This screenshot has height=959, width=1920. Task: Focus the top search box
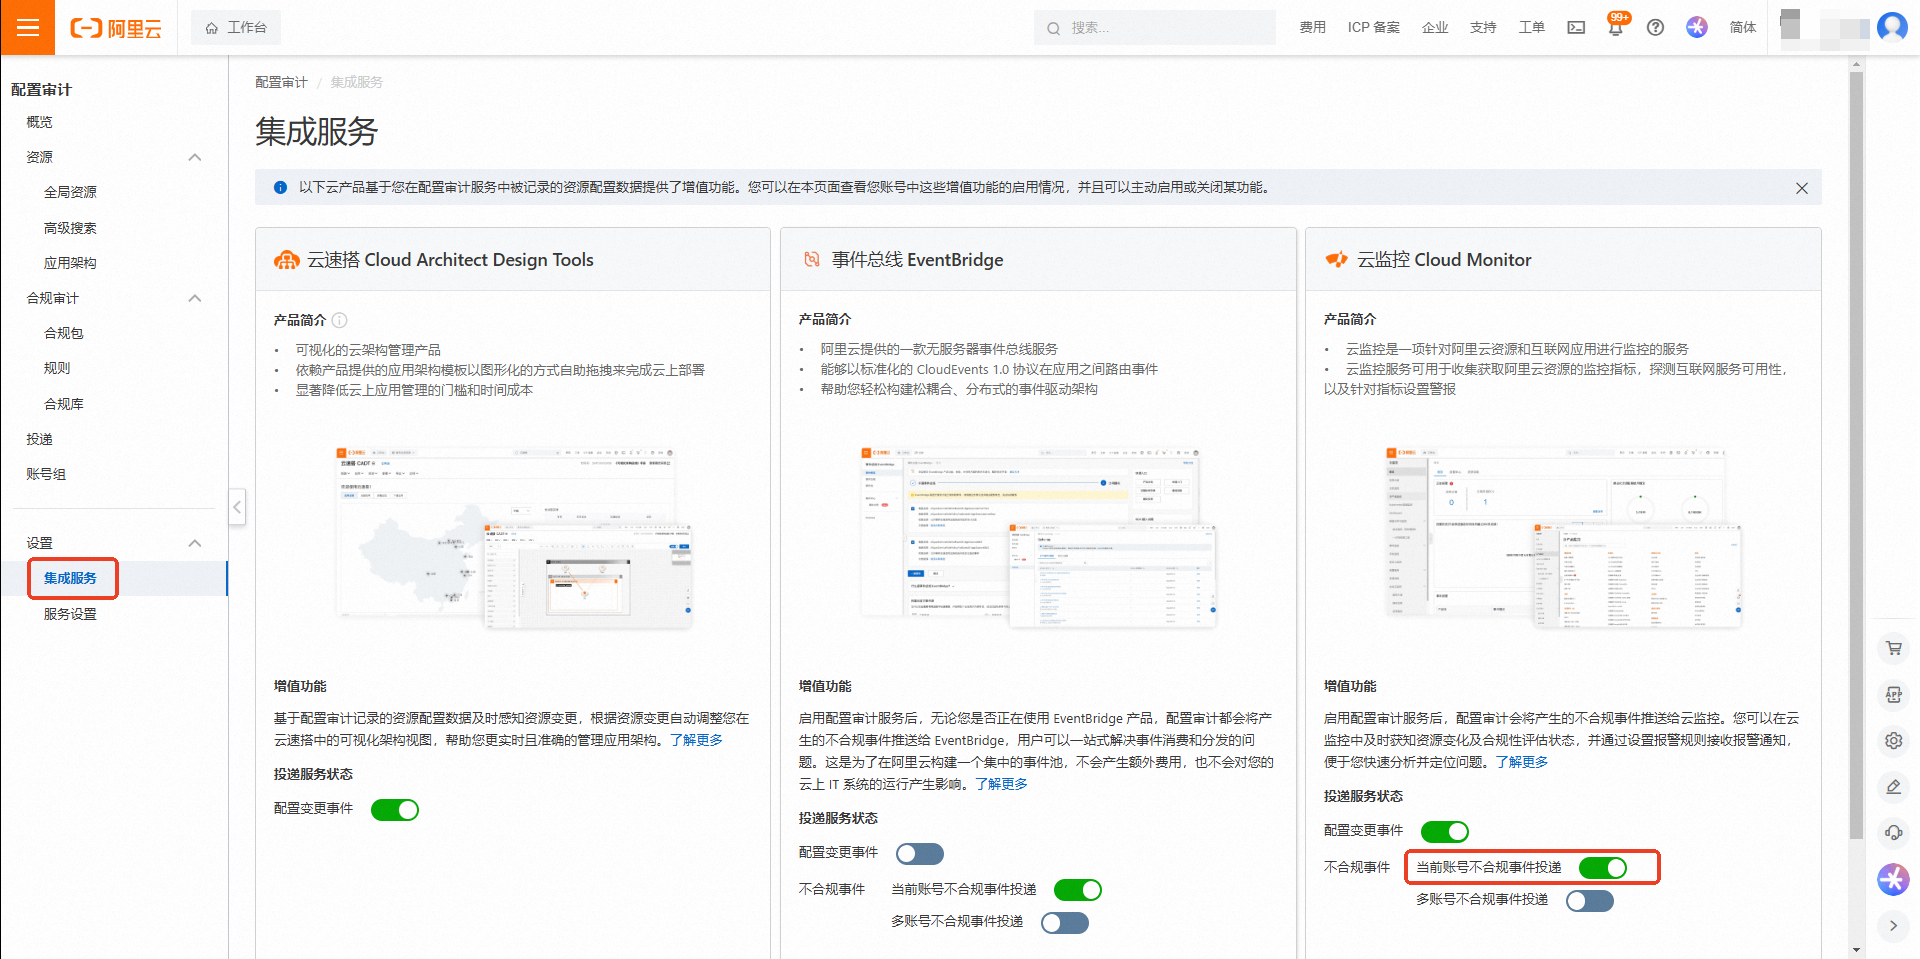click(1155, 28)
